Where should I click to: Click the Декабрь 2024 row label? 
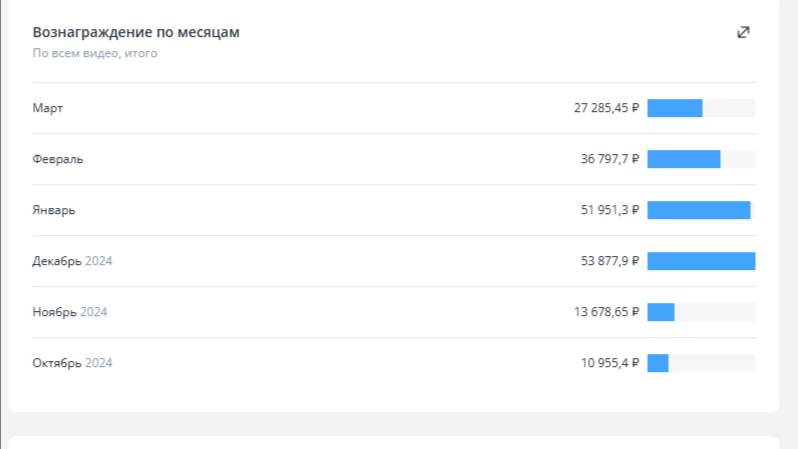pos(72,261)
